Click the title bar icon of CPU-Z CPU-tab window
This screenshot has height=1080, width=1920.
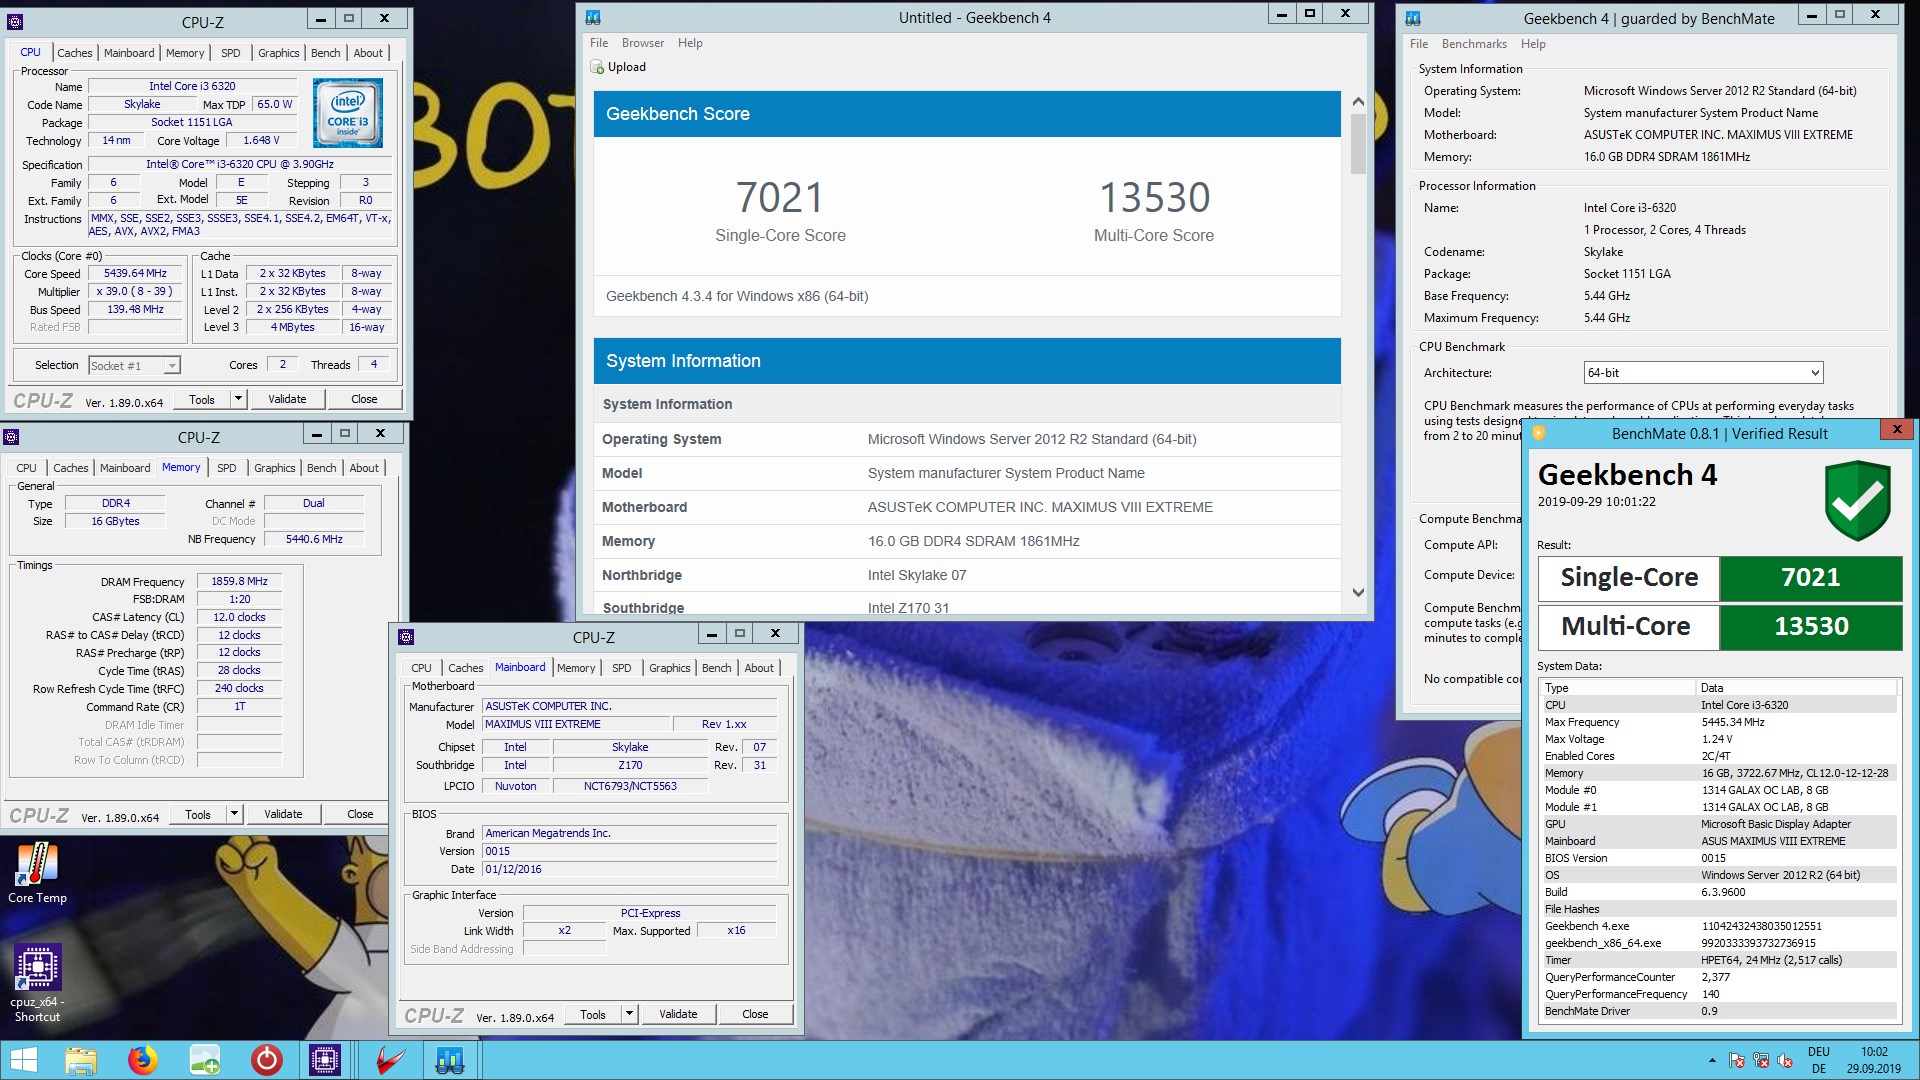(x=14, y=20)
